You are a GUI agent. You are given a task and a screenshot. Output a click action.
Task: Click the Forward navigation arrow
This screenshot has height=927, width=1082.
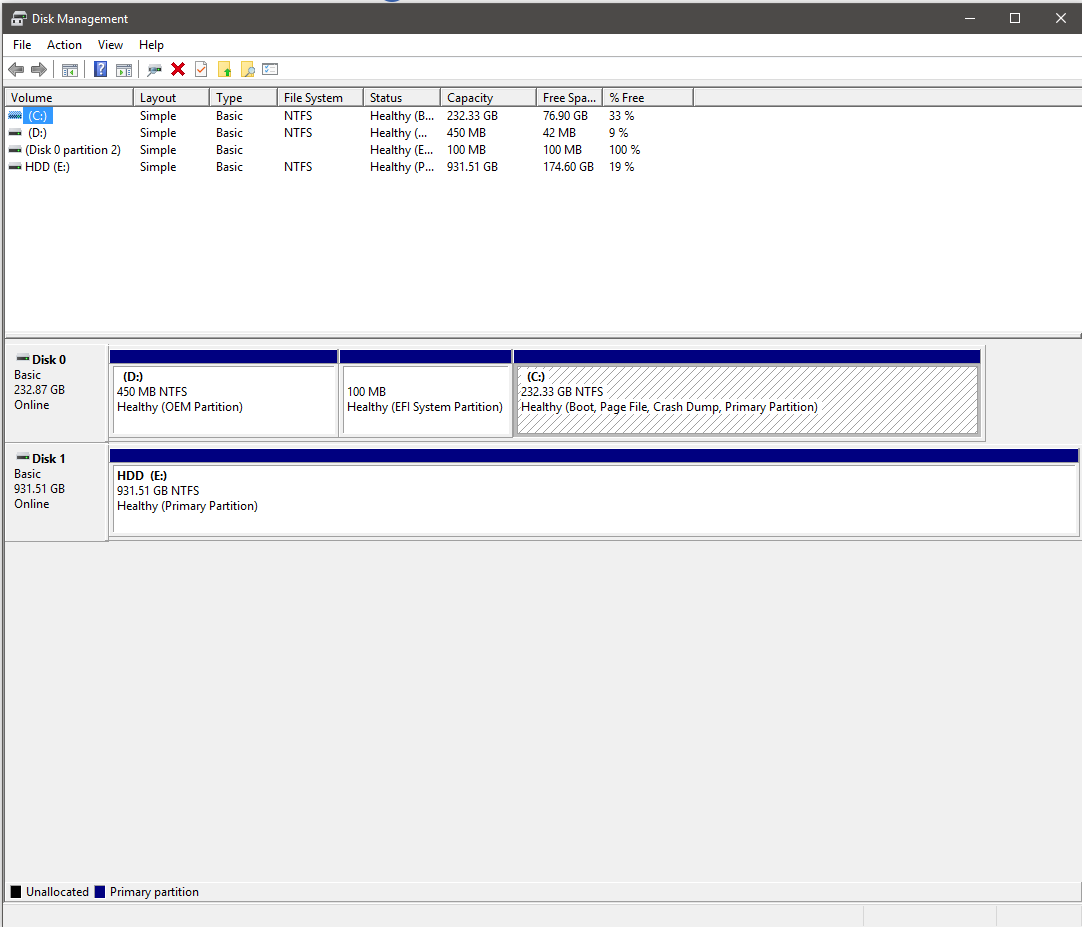tap(38, 69)
